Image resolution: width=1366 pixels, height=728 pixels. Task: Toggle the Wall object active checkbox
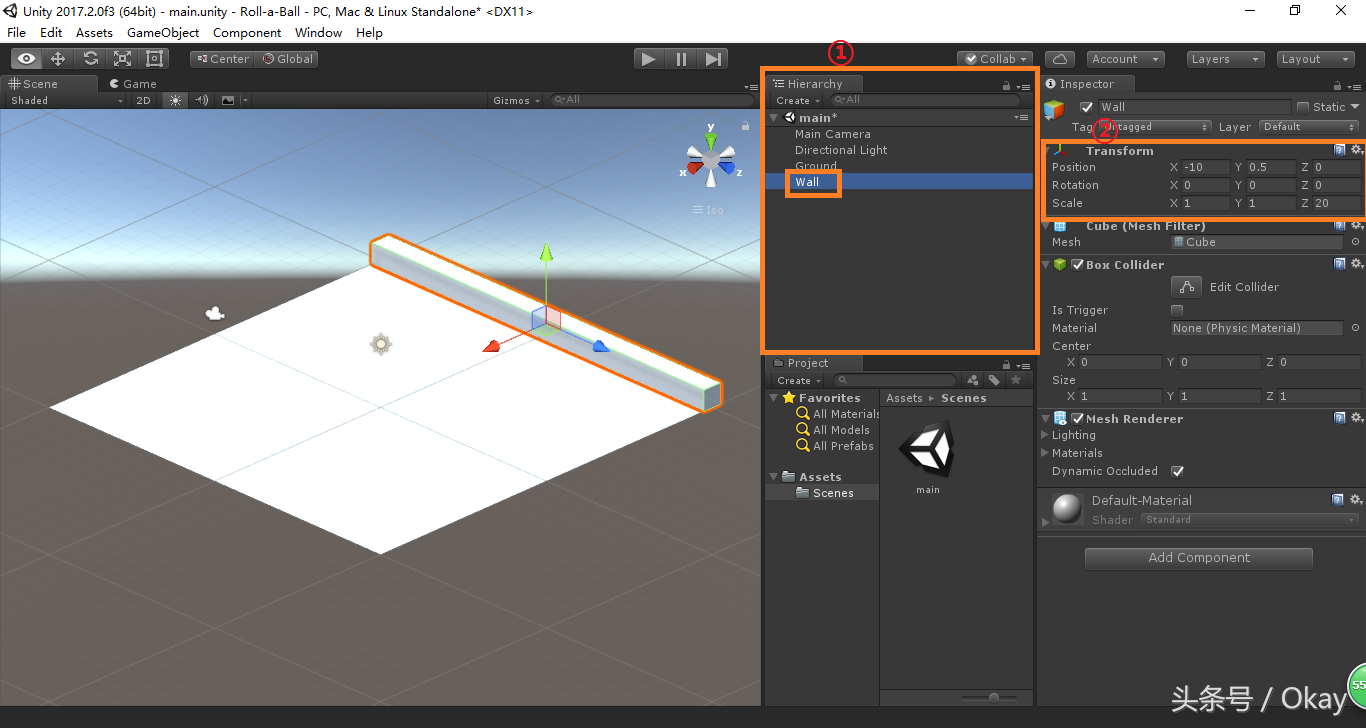tap(1087, 107)
